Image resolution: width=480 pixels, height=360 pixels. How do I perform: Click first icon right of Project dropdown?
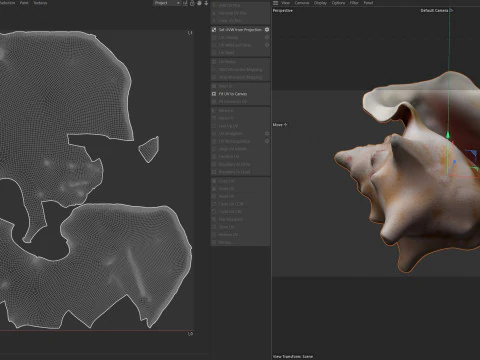(x=185, y=3)
